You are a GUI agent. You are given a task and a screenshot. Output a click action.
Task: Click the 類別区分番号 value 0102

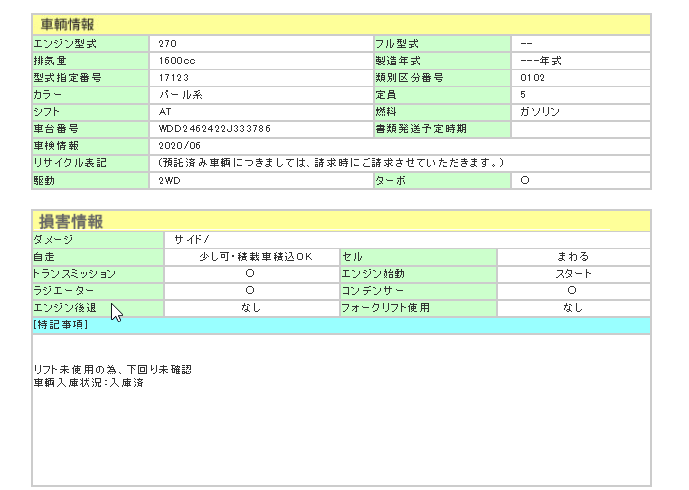pyautogui.click(x=533, y=78)
